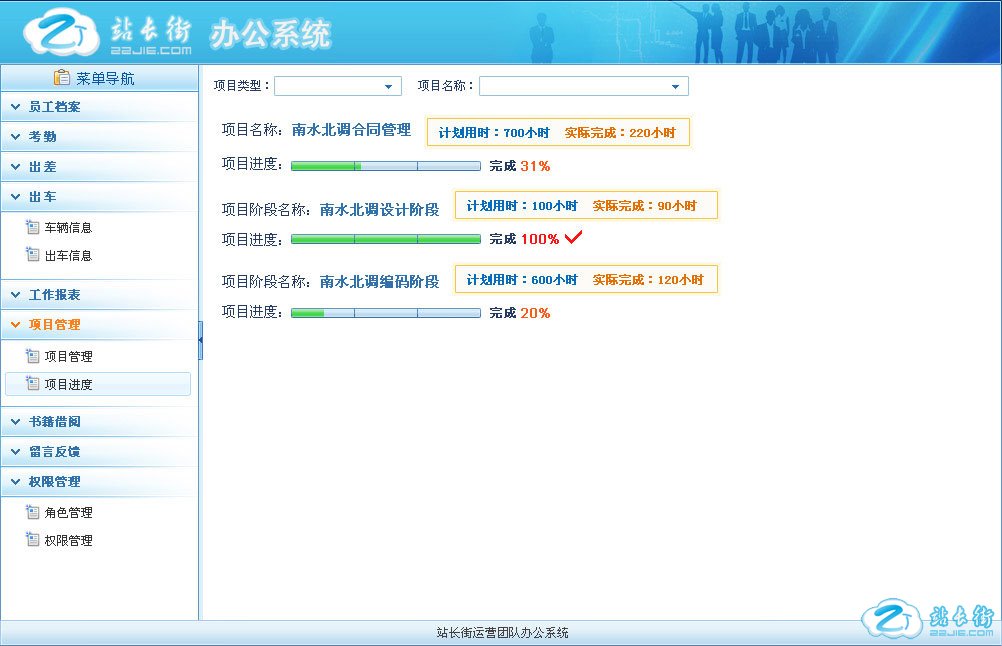Click the 出车信息 page icon
Image resolution: width=1002 pixels, height=646 pixels.
click(33, 255)
